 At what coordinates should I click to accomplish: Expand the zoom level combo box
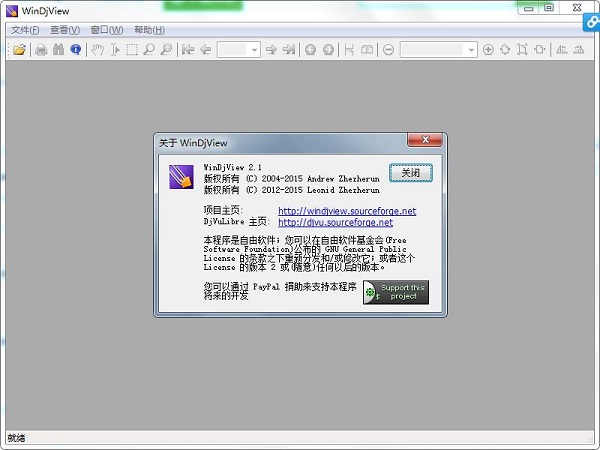tap(471, 49)
